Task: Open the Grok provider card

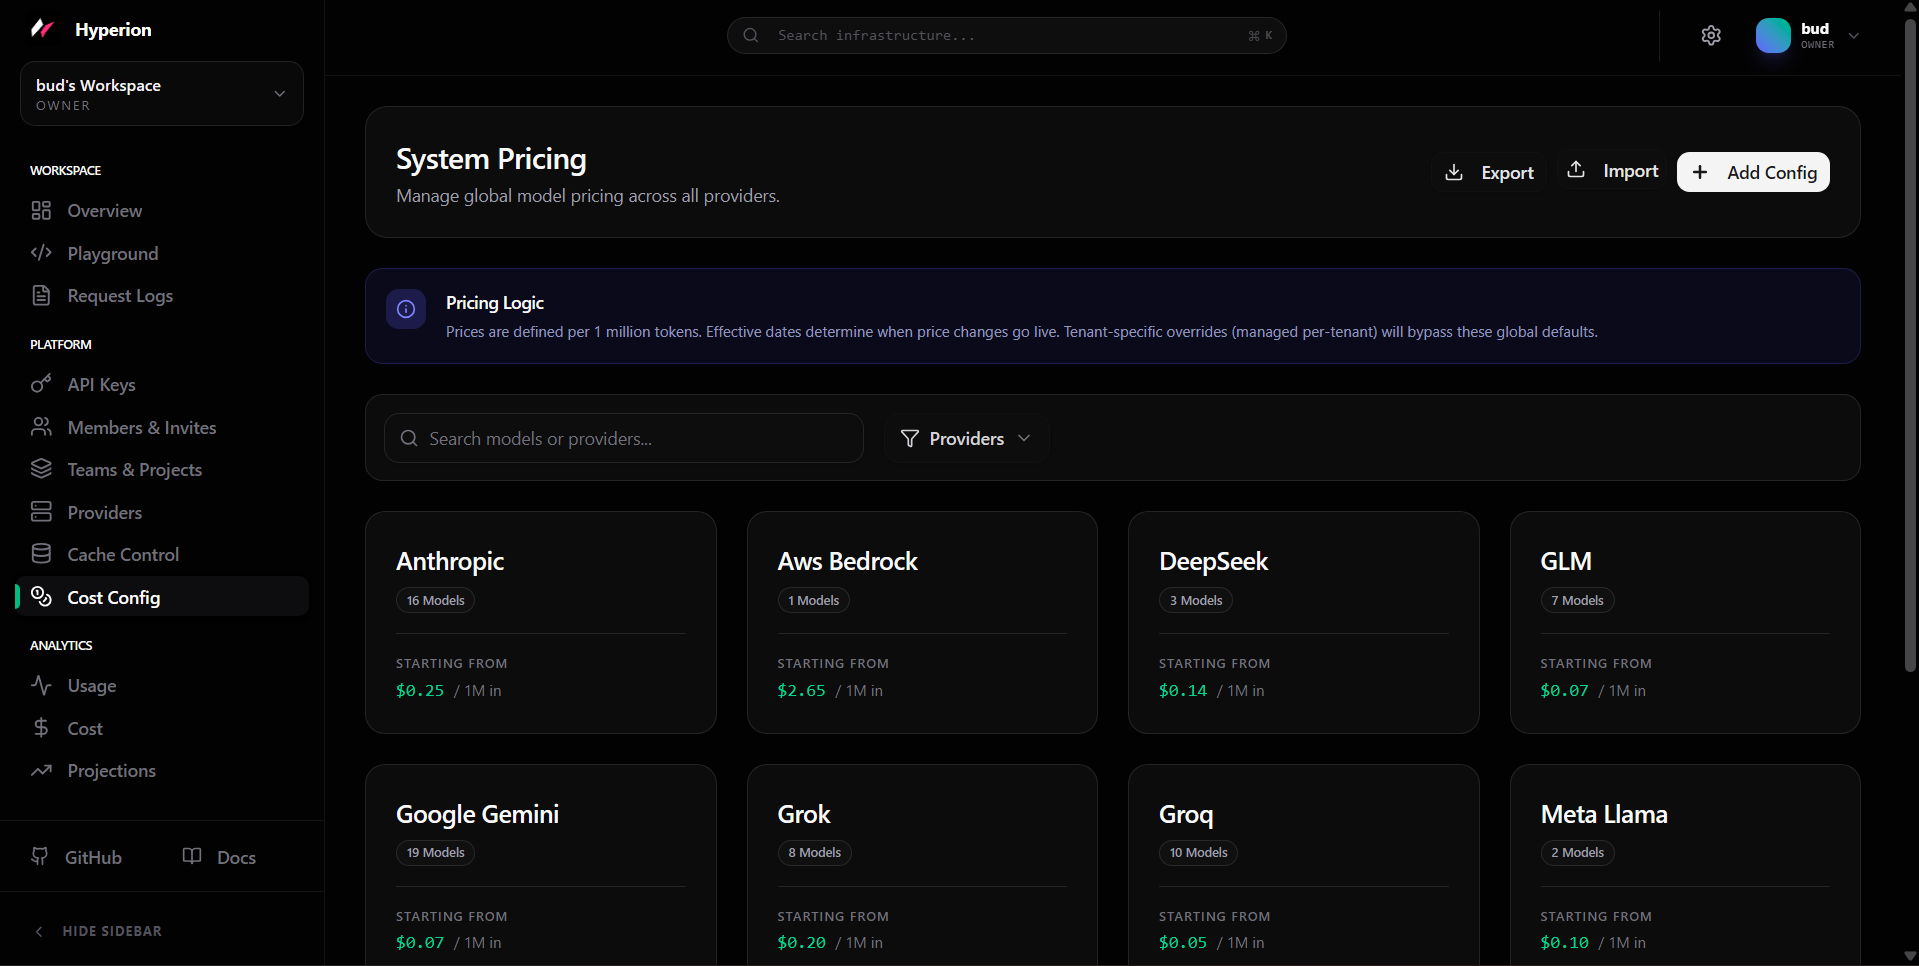Action: (922, 866)
